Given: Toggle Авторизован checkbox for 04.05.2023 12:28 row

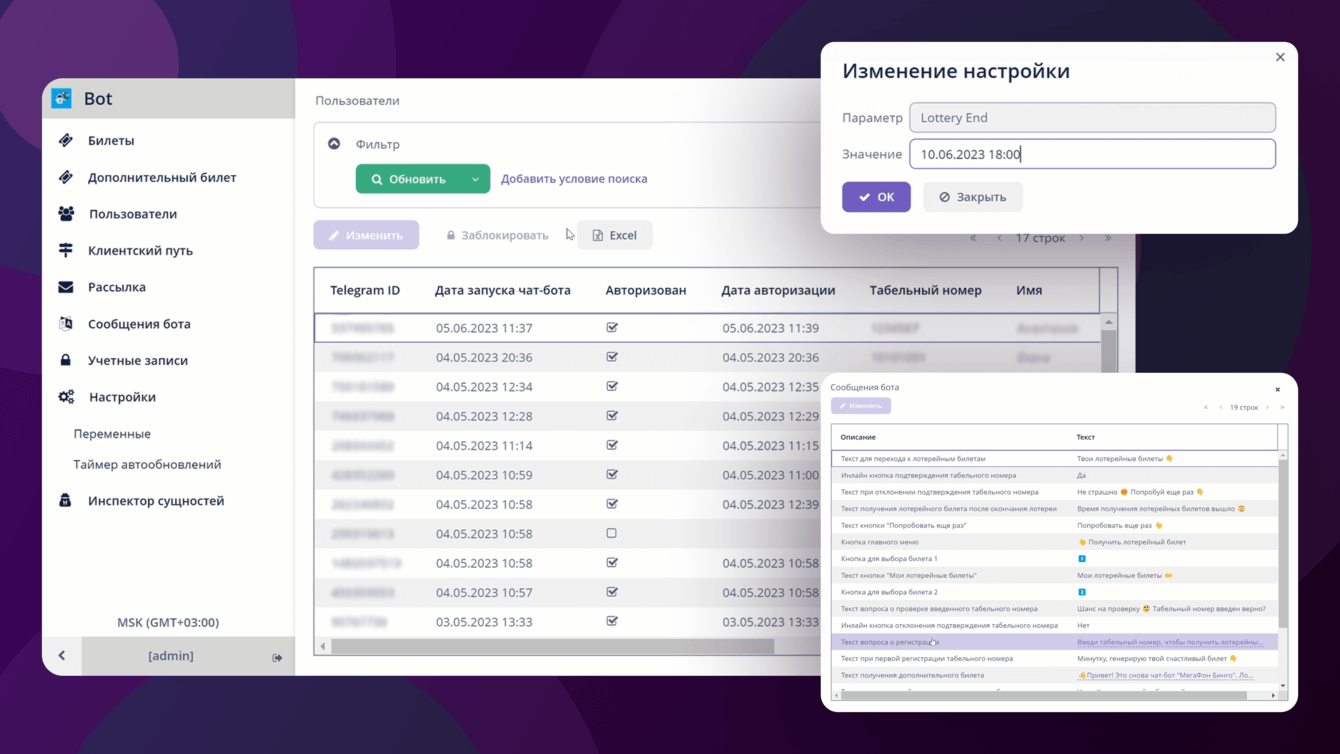Looking at the screenshot, I should pyautogui.click(x=612, y=415).
